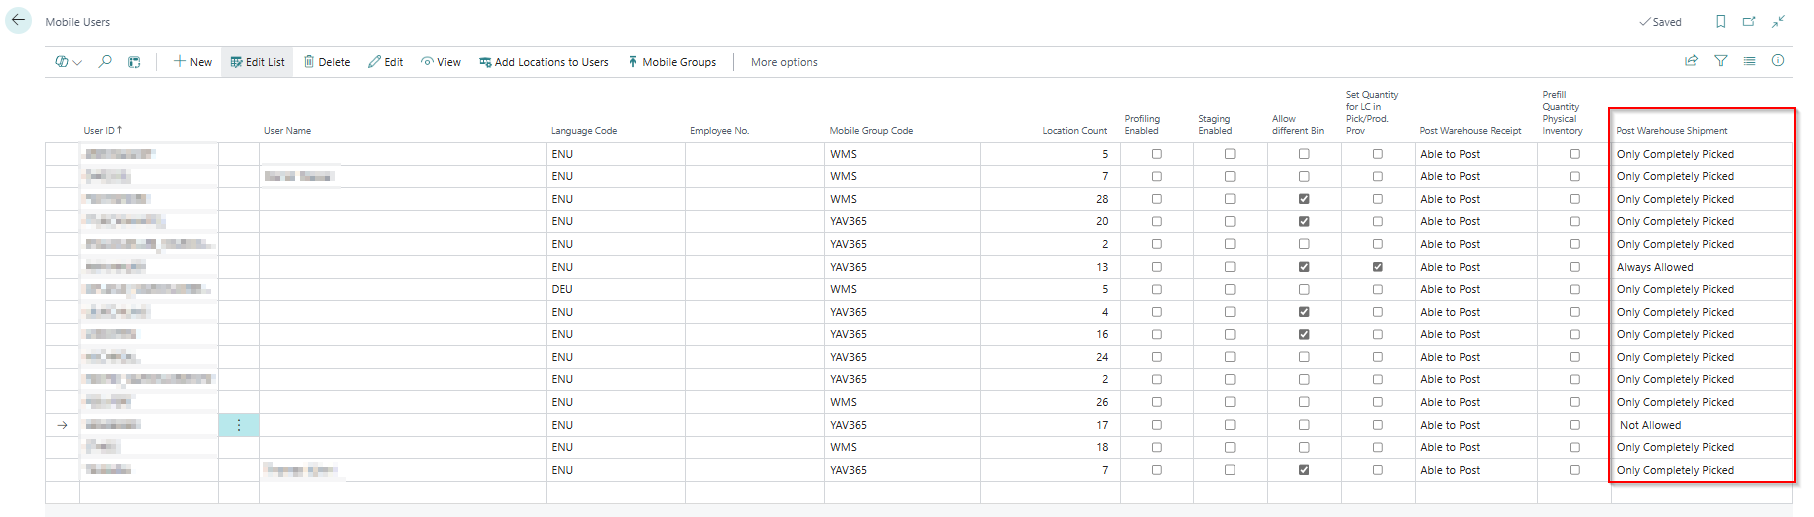Open the Mobile Group Code column header menu
1814x517 pixels.
(871, 131)
